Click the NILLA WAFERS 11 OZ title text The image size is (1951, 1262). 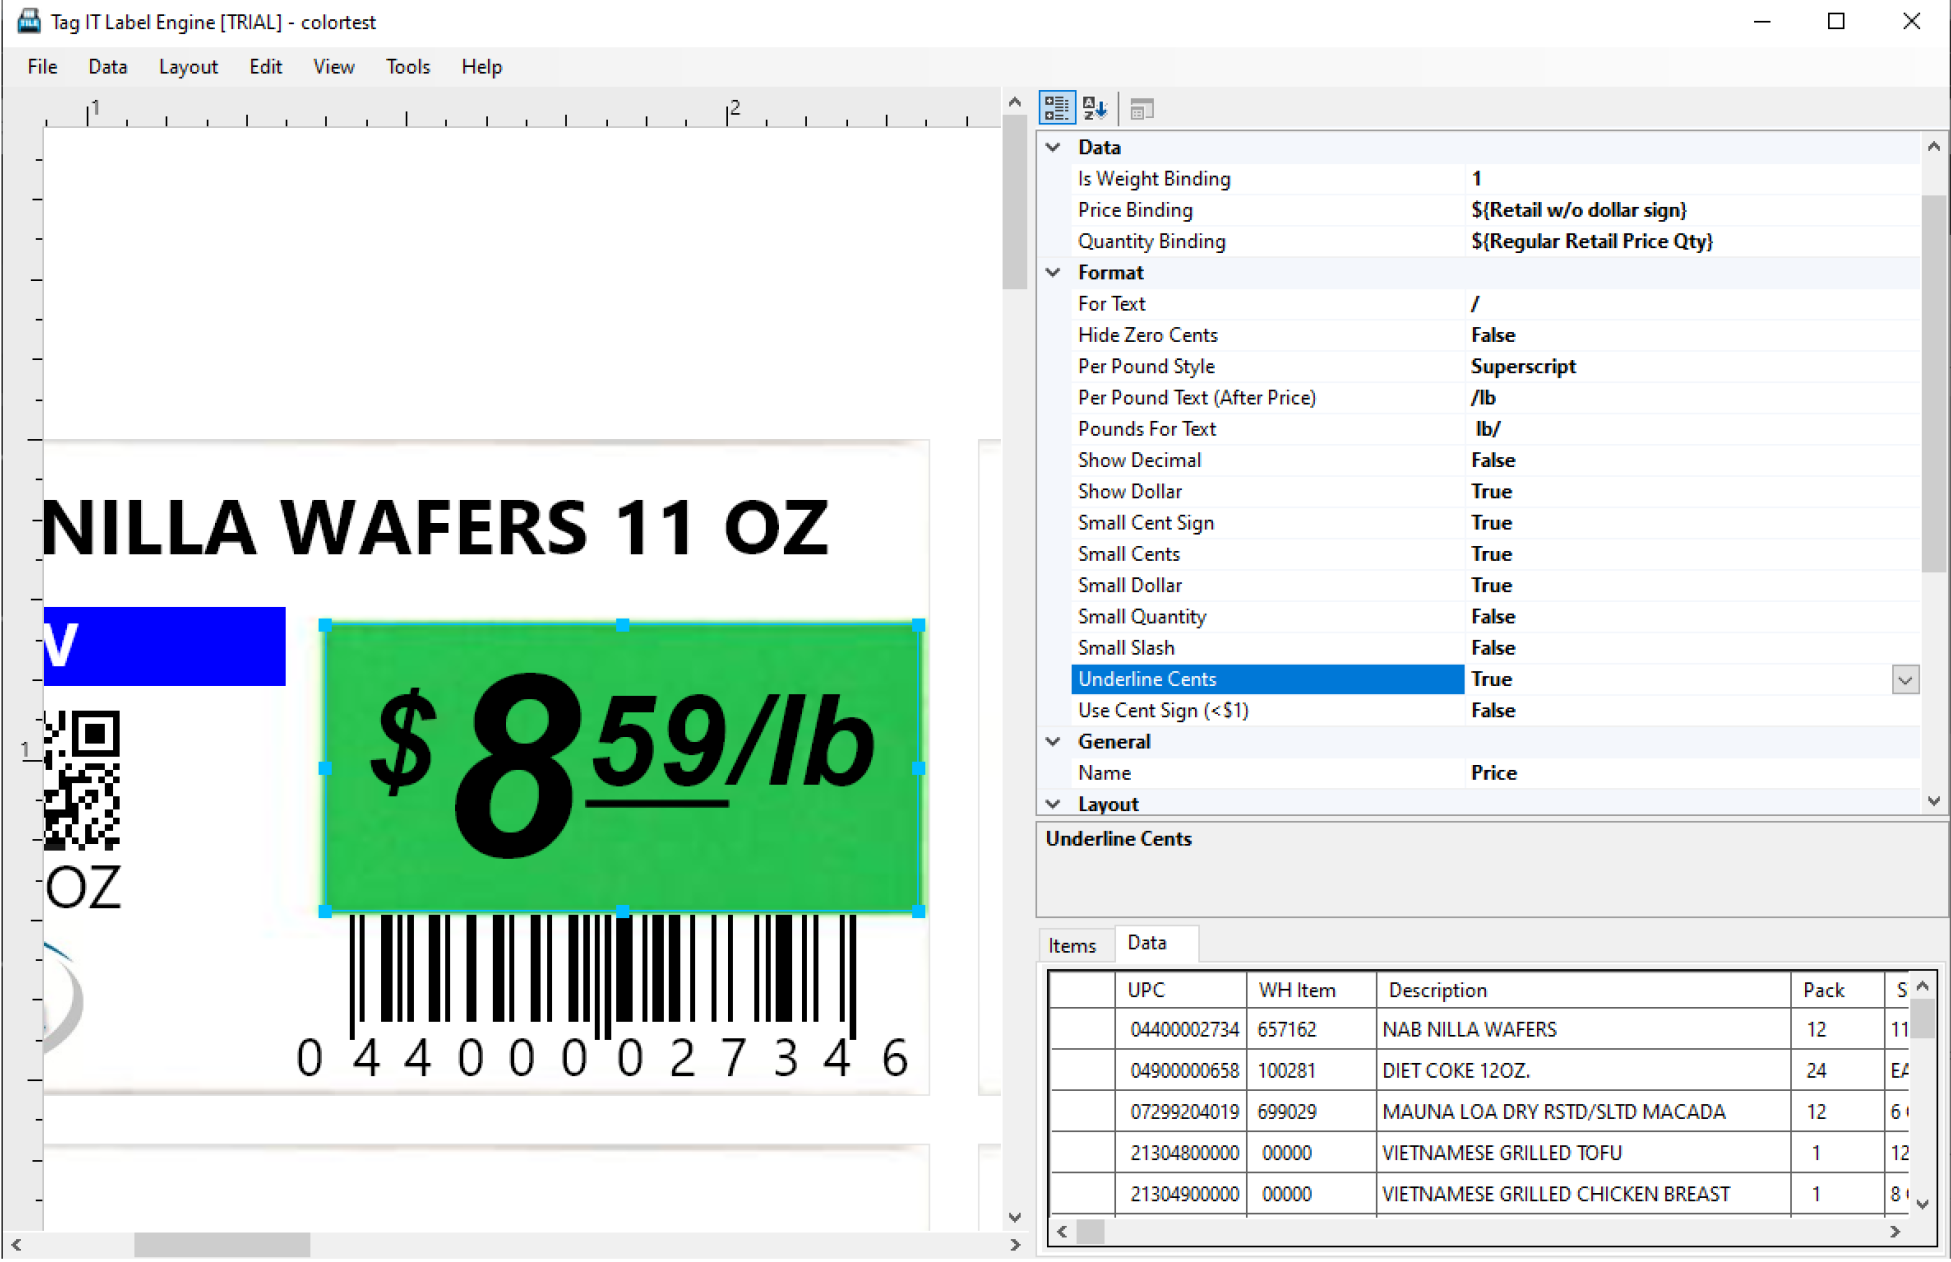436,527
